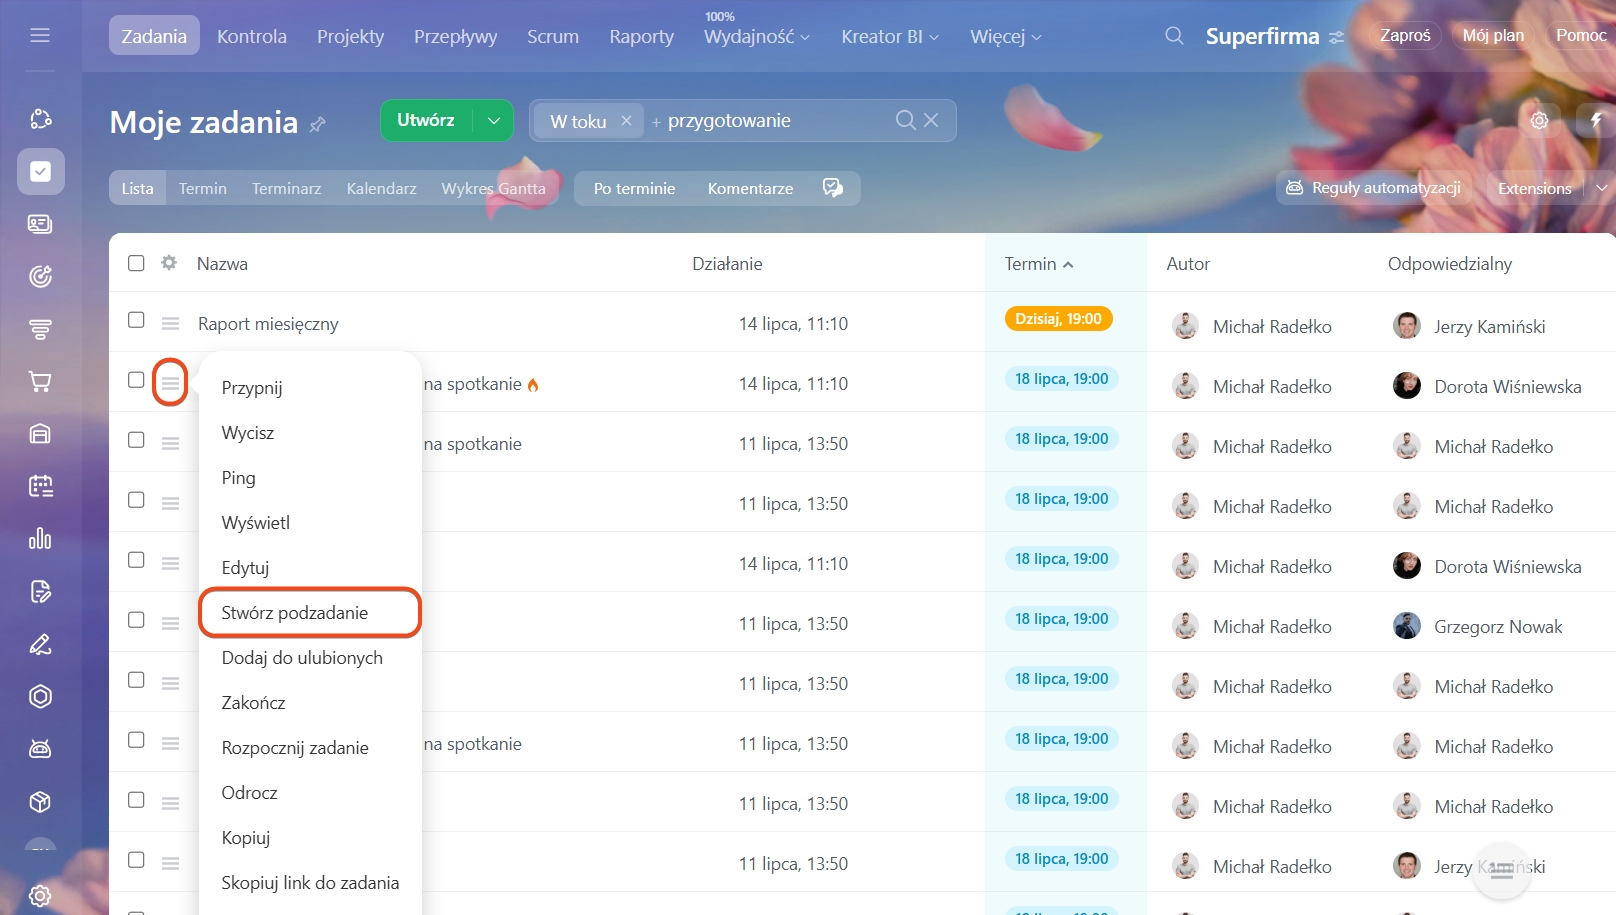
Task: Switch to the Terminarz view tab
Action: click(x=286, y=188)
